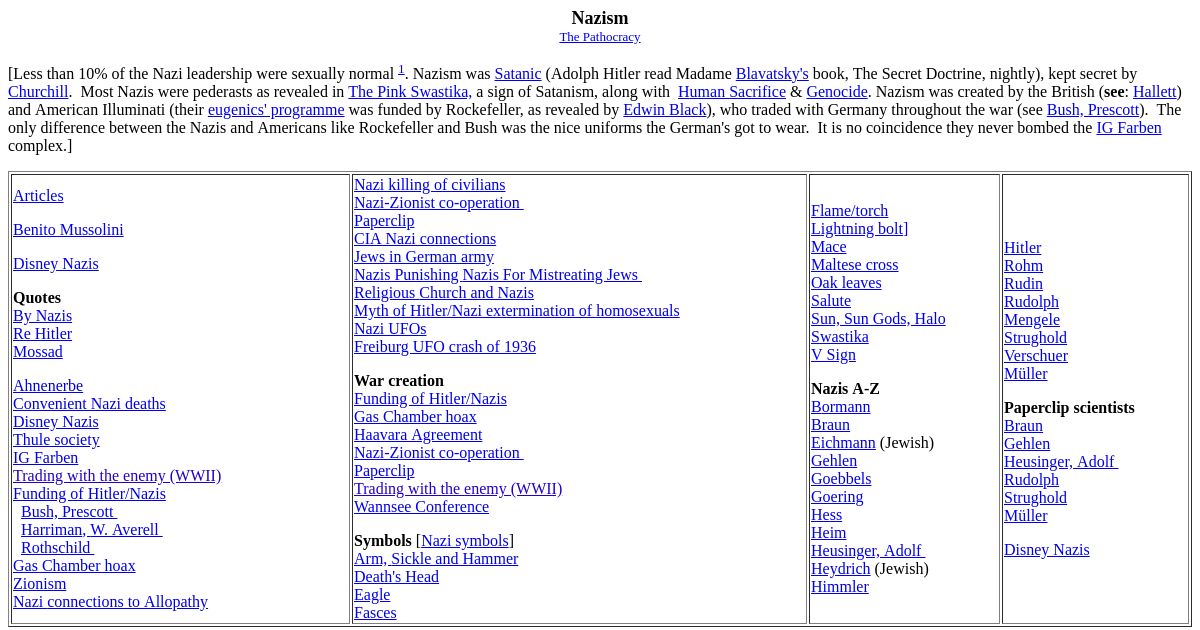The image size is (1200, 630).
Task: Open the Satanic link in intro paragraph
Action: (518, 74)
